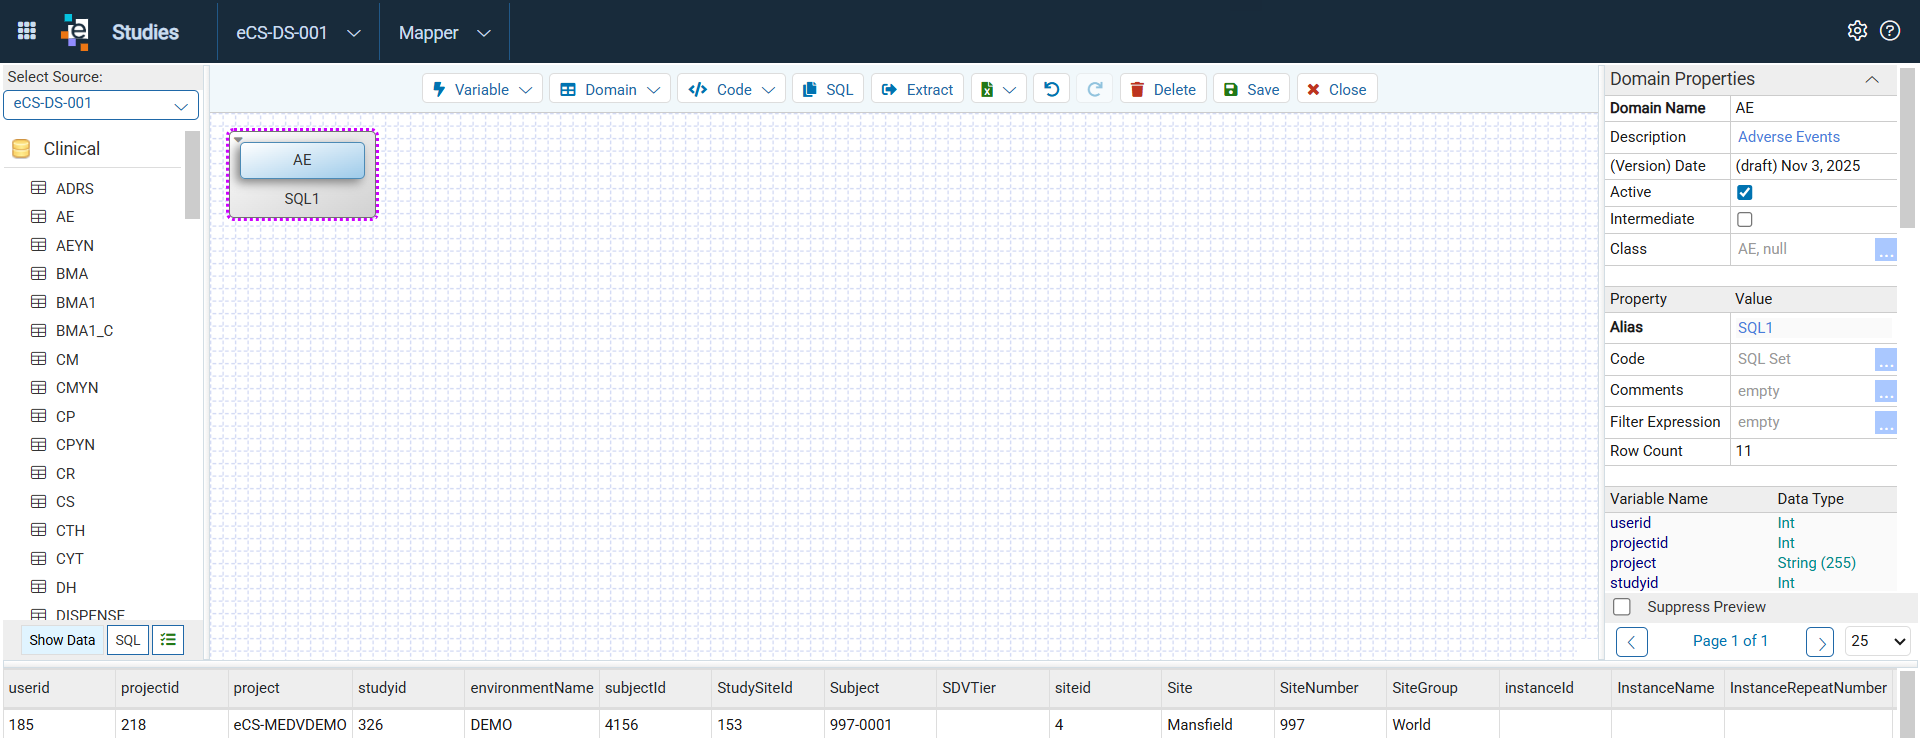Select the SQL tab under source list
The image size is (1920, 738).
[x=128, y=640]
